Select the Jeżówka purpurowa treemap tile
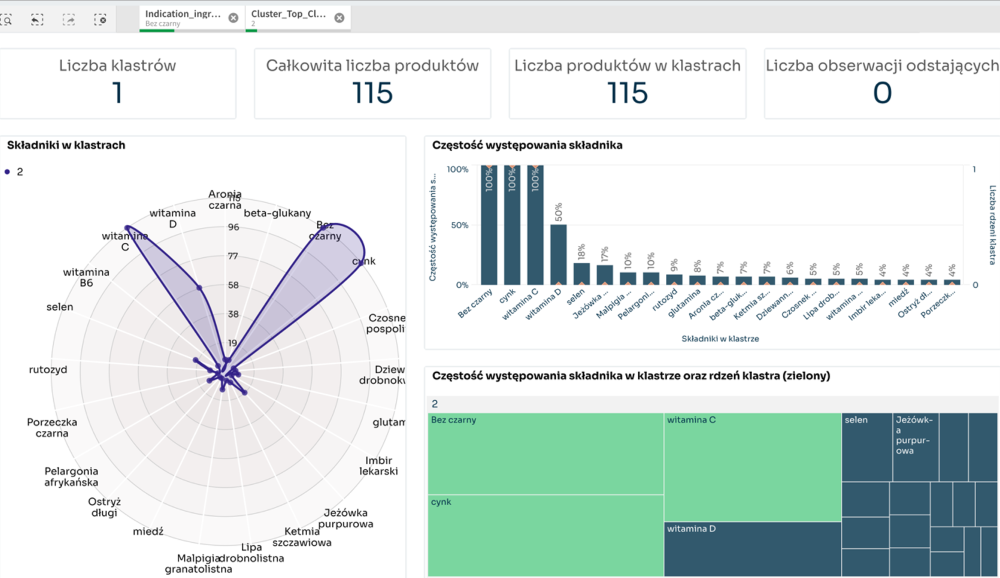Viewport: 1000px width, 578px height. click(x=914, y=447)
